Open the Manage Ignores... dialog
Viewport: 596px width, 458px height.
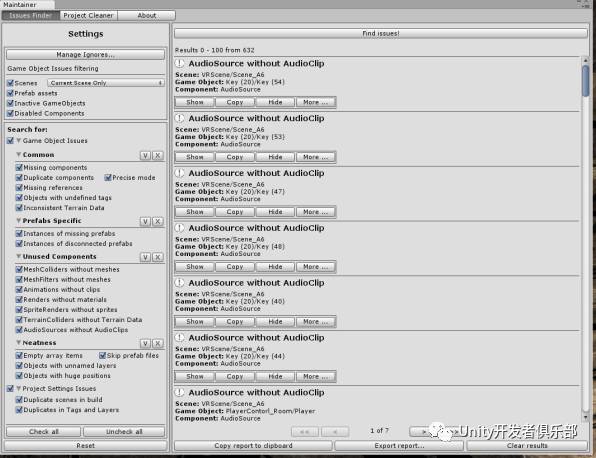point(86,54)
